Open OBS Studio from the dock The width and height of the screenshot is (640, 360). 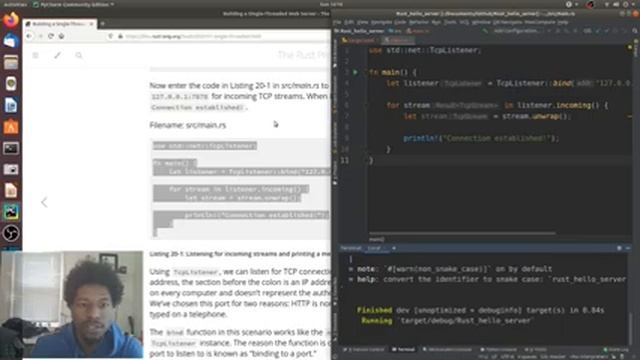point(11,233)
